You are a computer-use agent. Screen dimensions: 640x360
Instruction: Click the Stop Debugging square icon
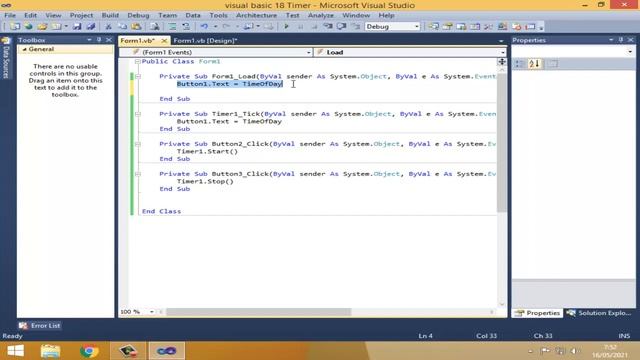pos(314,27)
